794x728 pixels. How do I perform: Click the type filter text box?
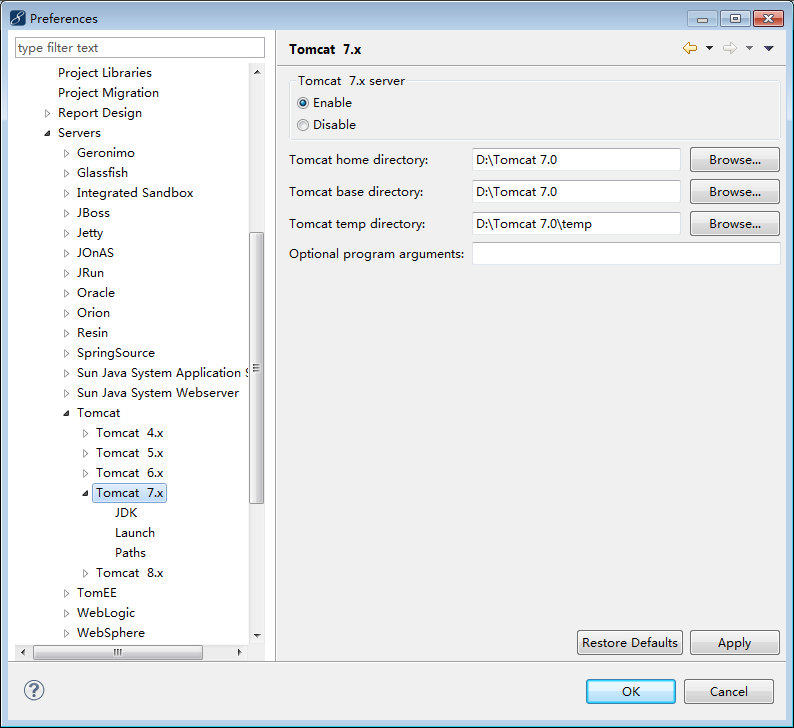point(140,48)
